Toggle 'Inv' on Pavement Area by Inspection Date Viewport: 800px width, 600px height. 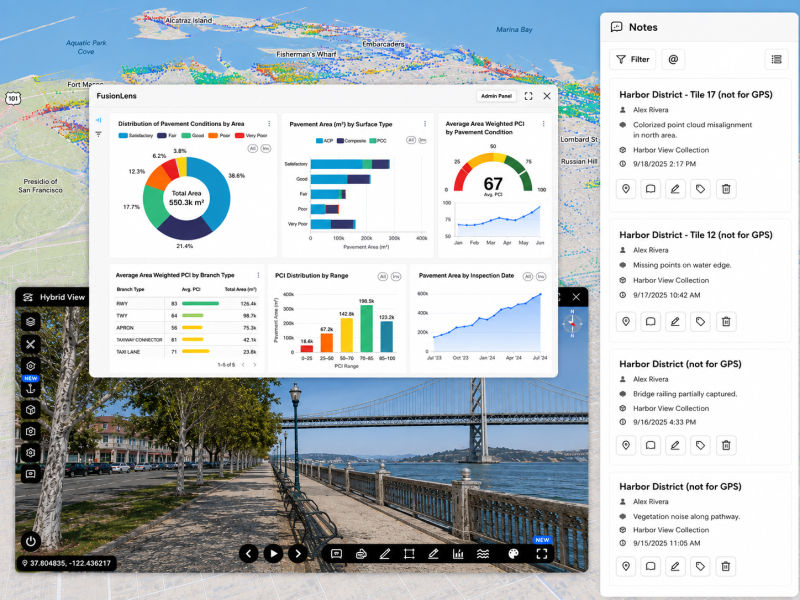(541, 277)
